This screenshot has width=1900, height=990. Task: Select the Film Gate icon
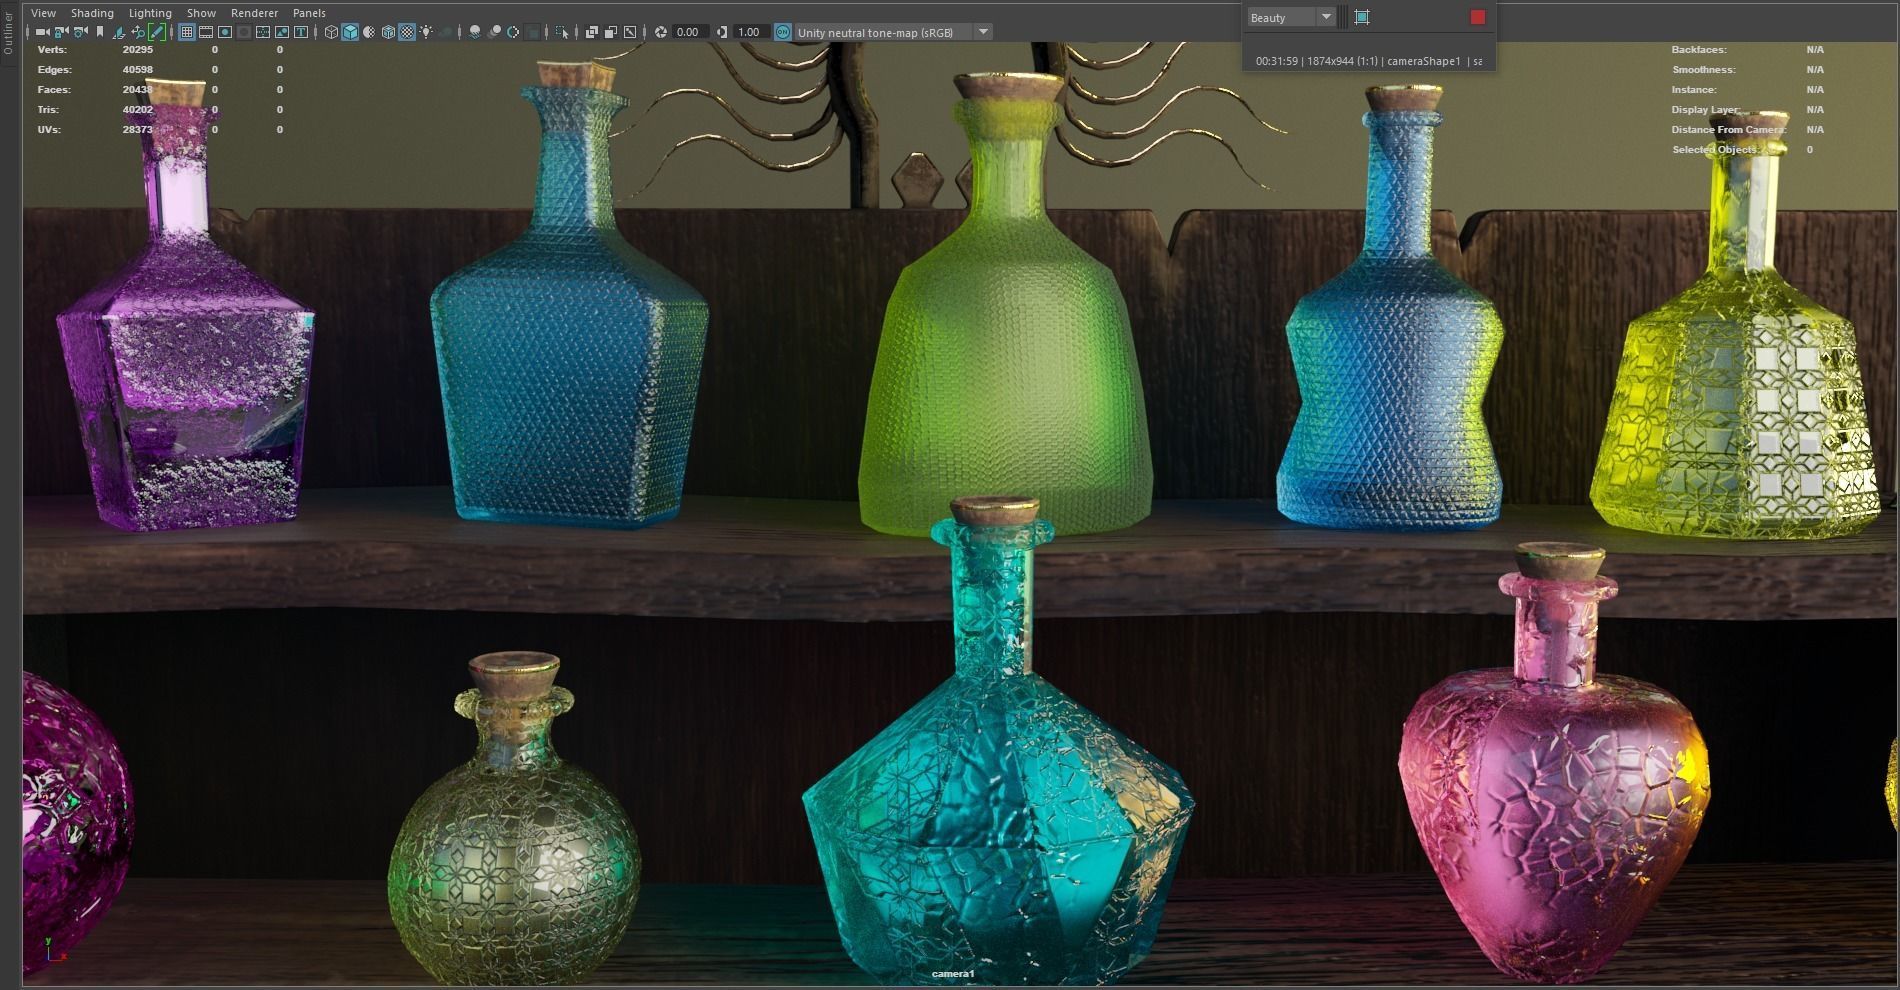click(x=205, y=31)
